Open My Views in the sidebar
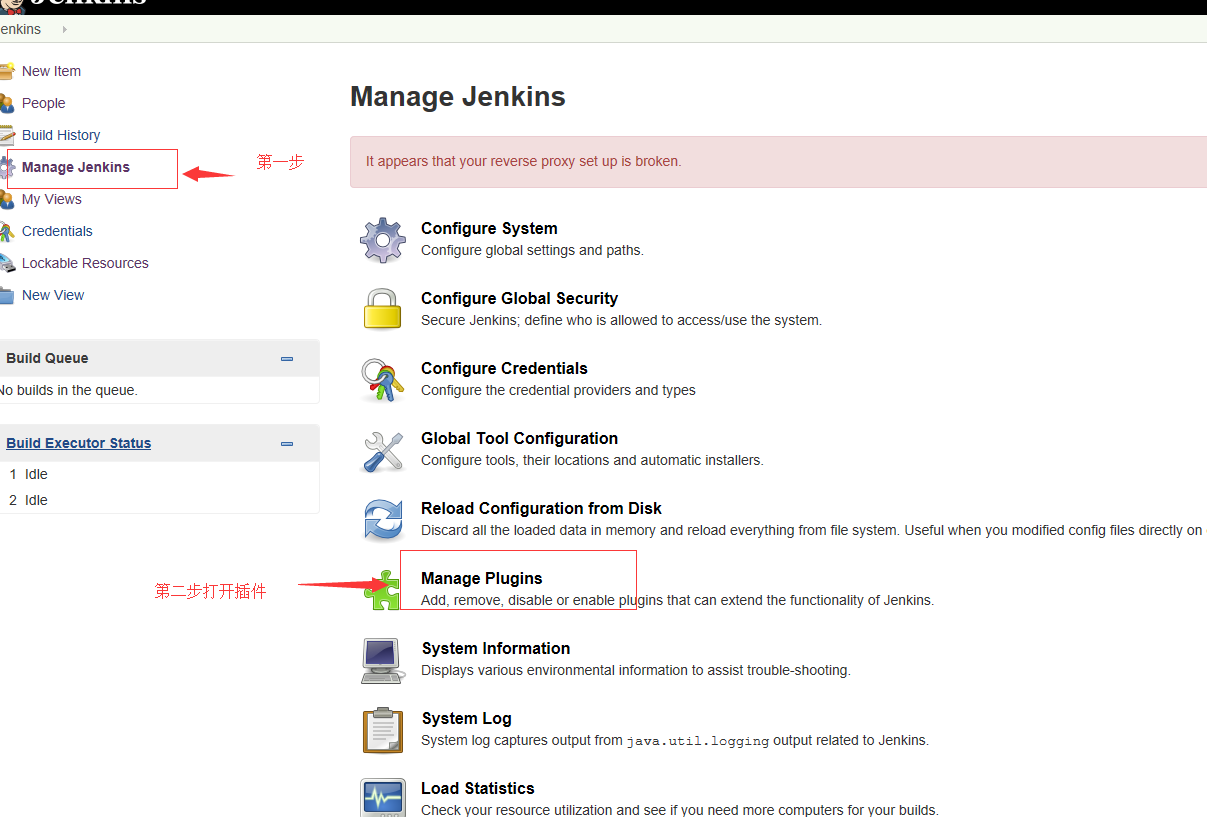 tap(52, 199)
